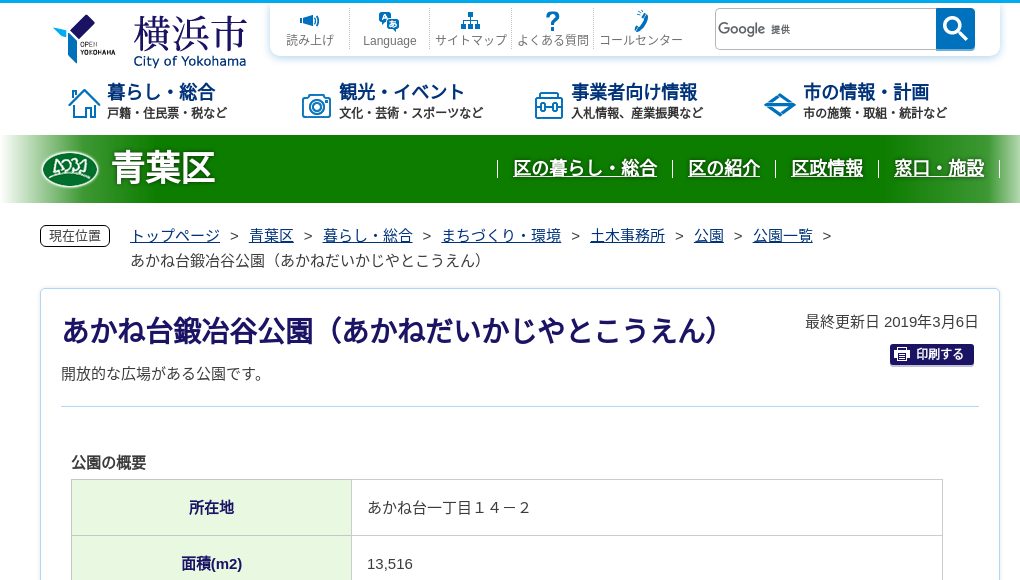Open the Language selection globe icon

pos(389,19)
